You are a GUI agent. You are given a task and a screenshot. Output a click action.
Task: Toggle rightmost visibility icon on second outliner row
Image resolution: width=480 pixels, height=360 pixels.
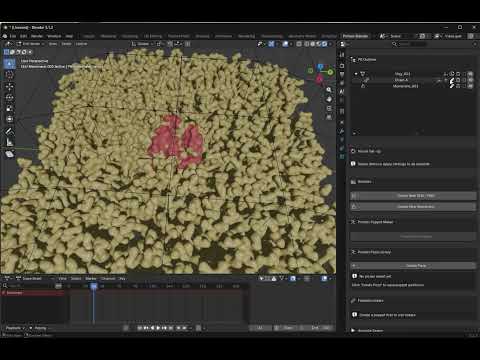pos(470,80)
